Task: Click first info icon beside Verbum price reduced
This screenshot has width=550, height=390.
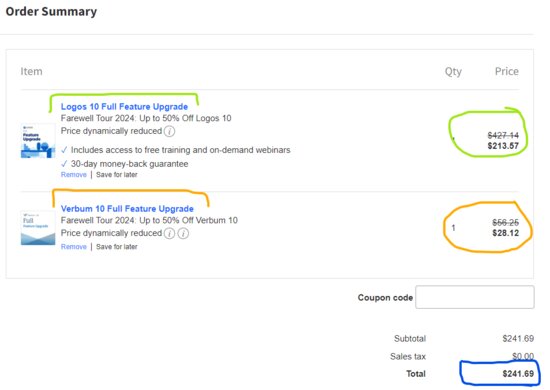Action: tap(169, 234)
